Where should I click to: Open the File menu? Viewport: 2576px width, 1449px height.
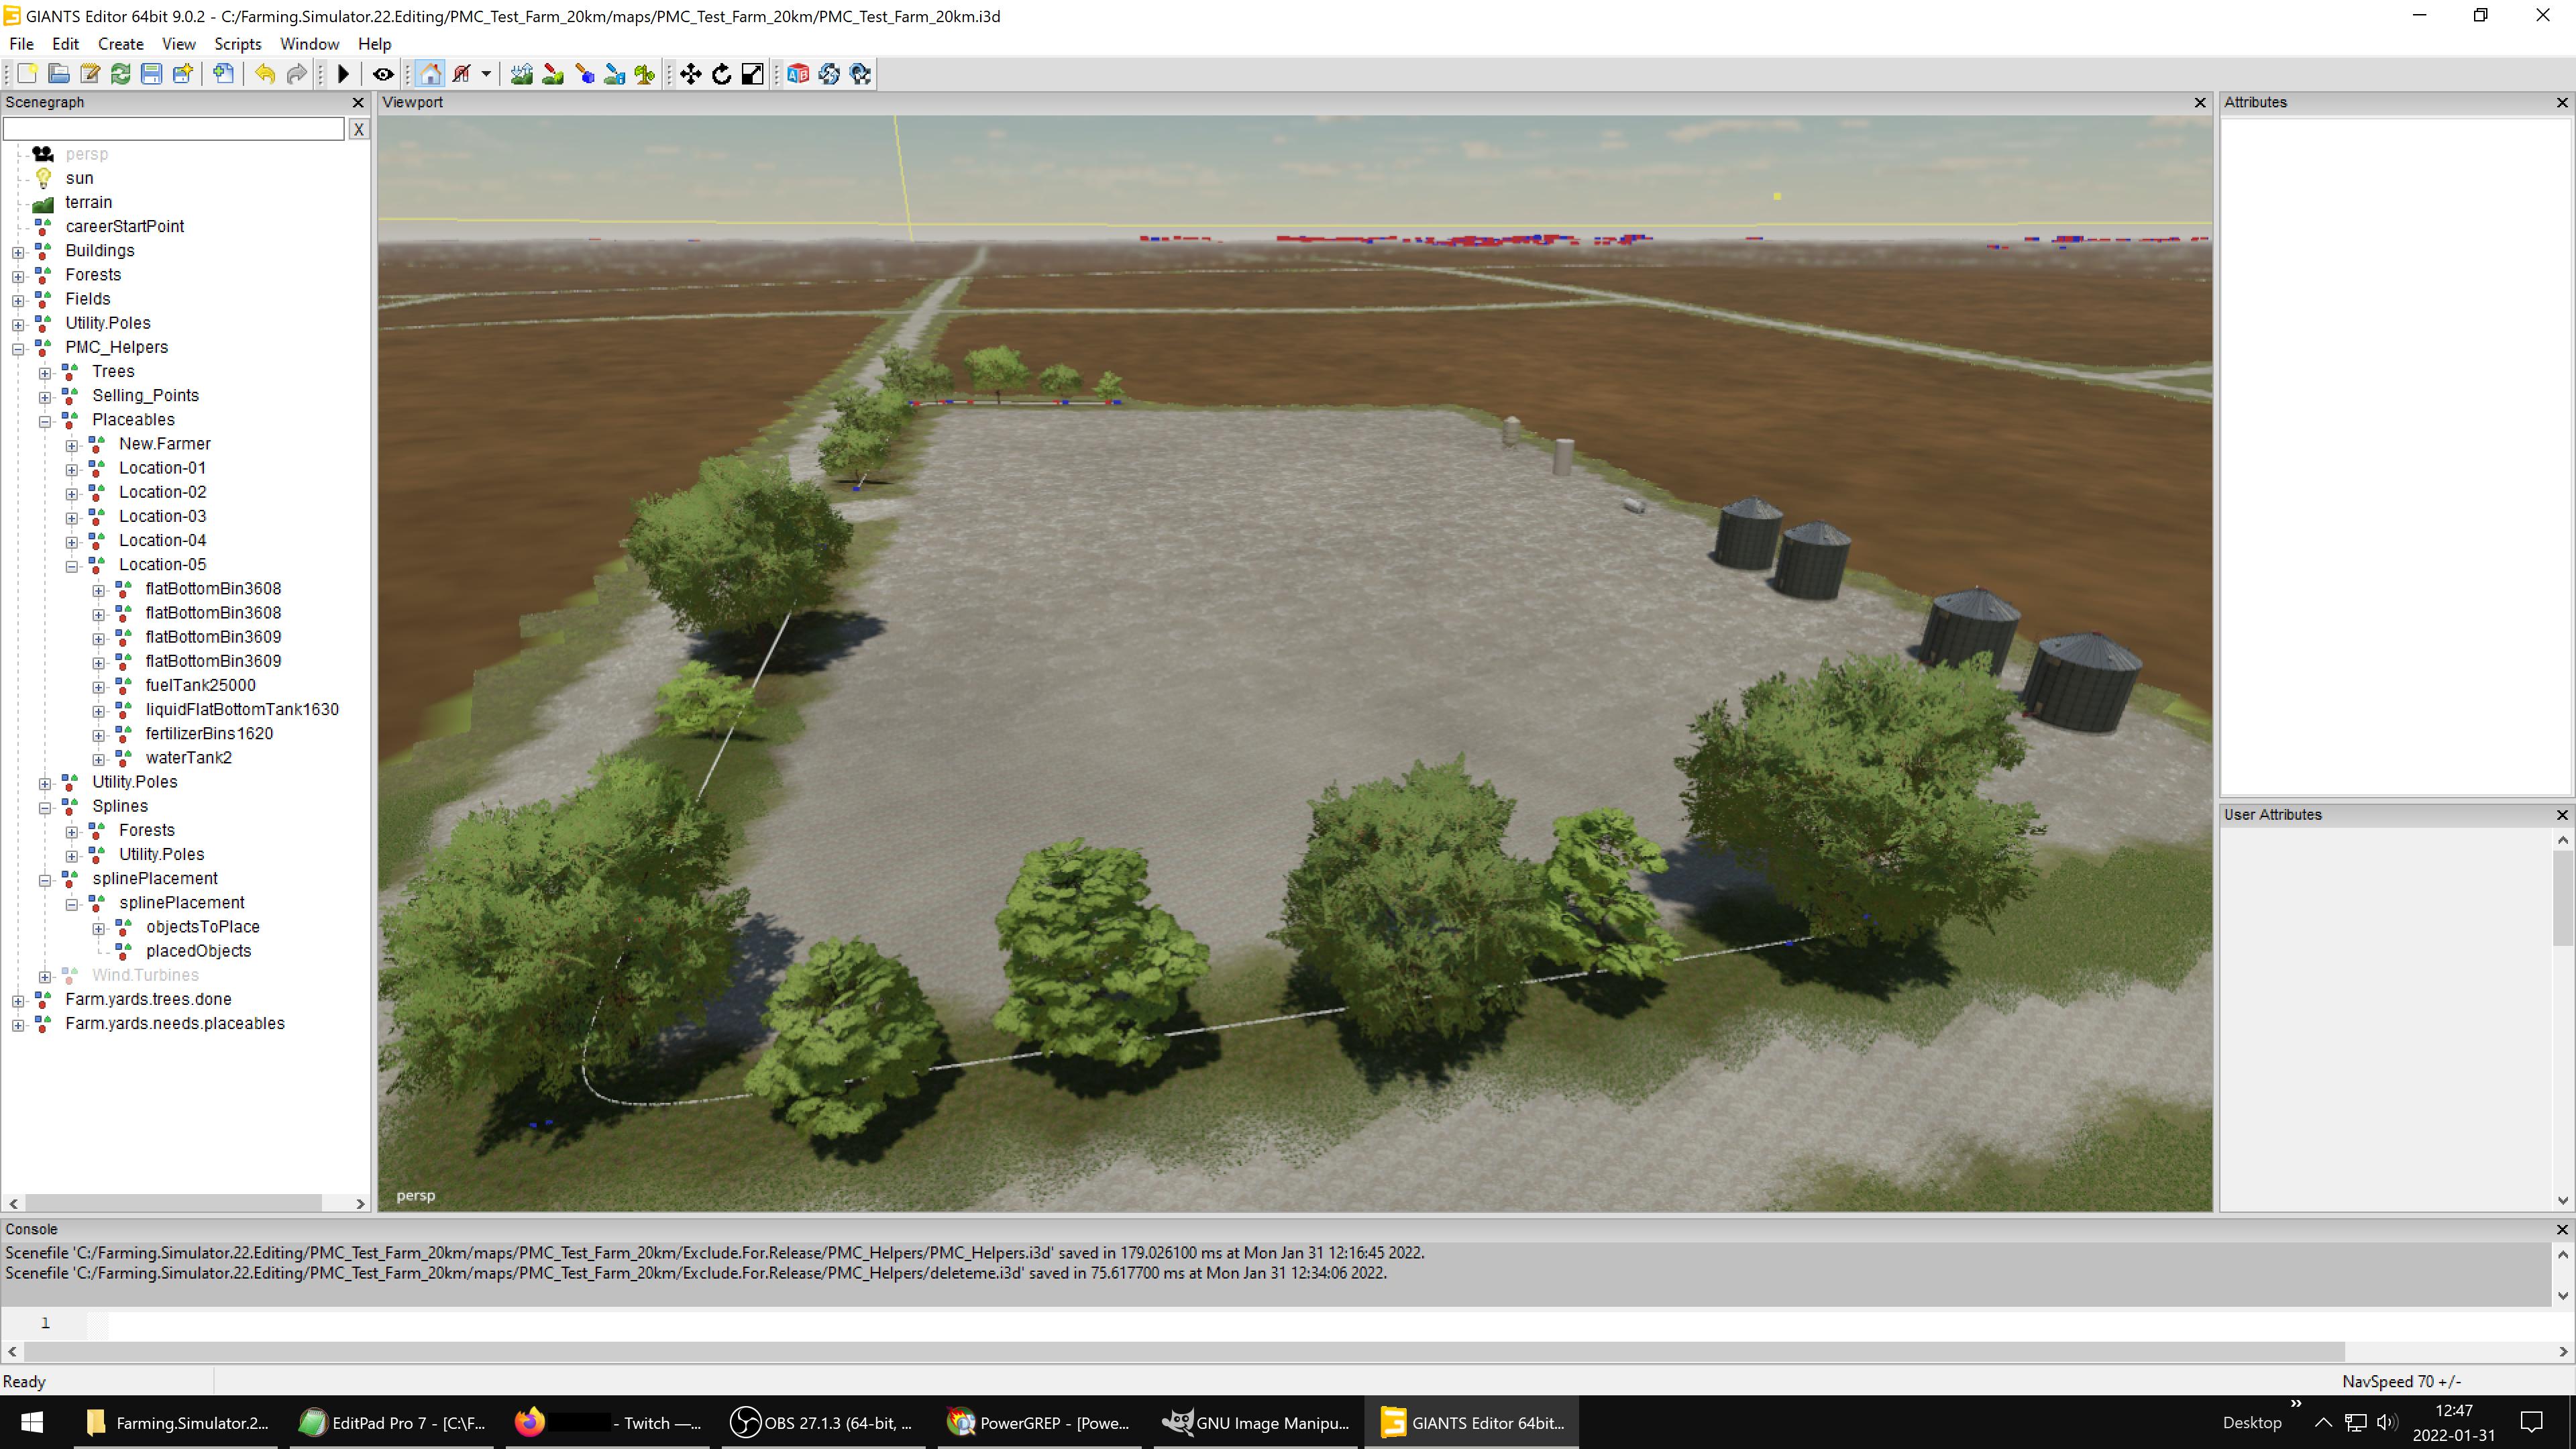click(x=21, y=44)
